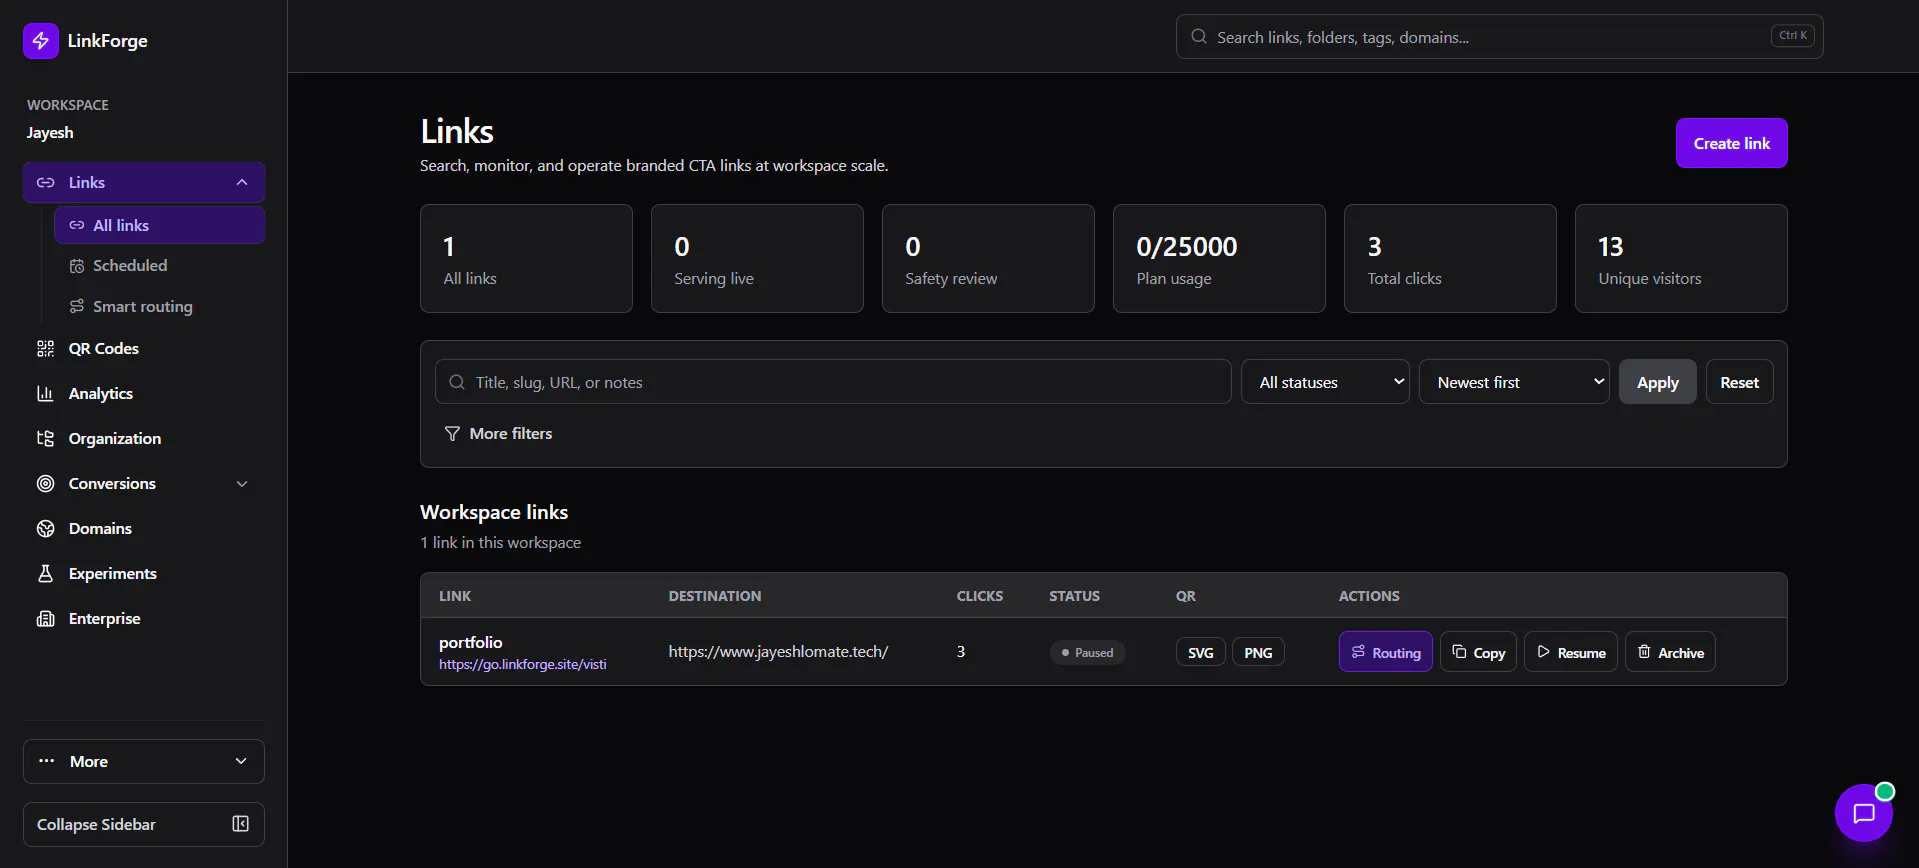Click the Total clicks stat card
The image size is (1919, 868).
(x=1450, y=259)
